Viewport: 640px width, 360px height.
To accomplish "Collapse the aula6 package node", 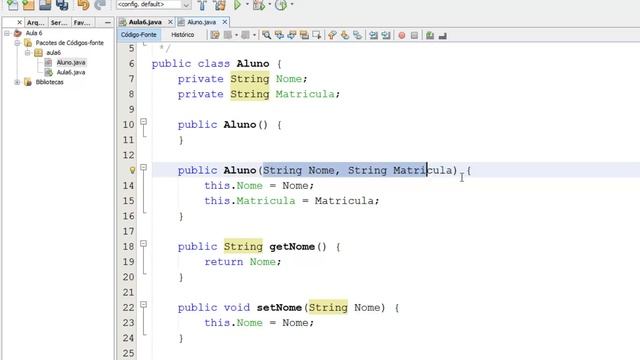I will pos(27,53).
